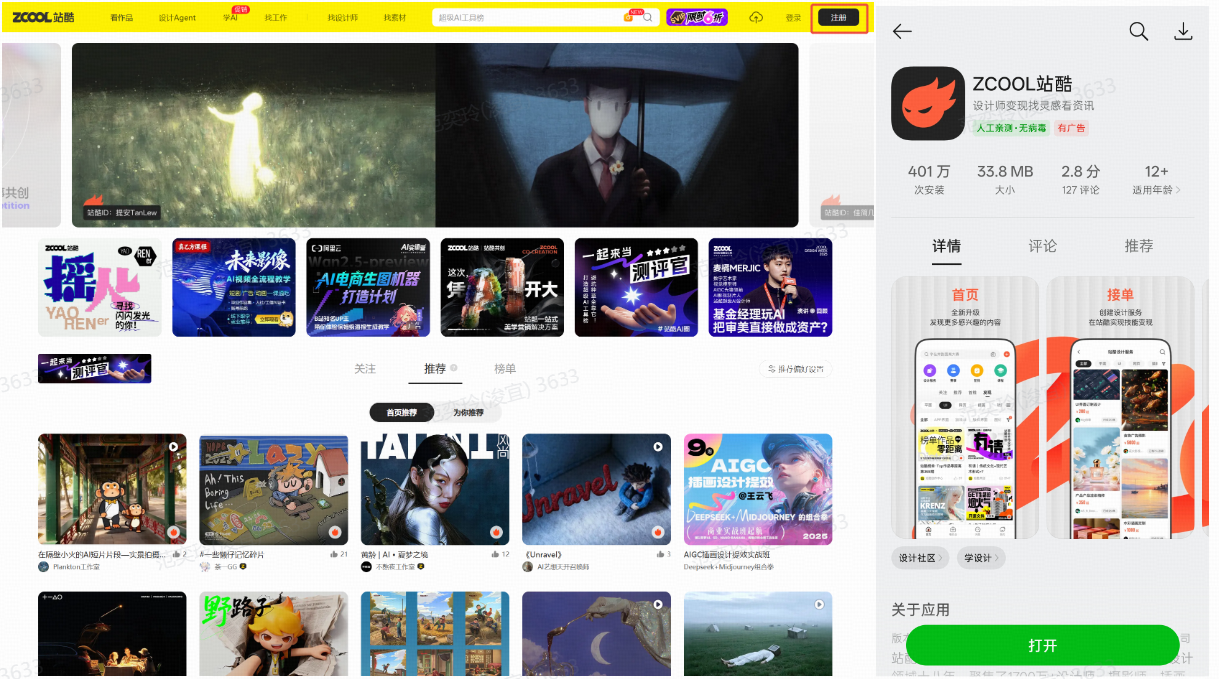Open the 一起来当测评官 large promo card
The height and width of the screenshot is (679, 1219).
[x=636, y=287]
